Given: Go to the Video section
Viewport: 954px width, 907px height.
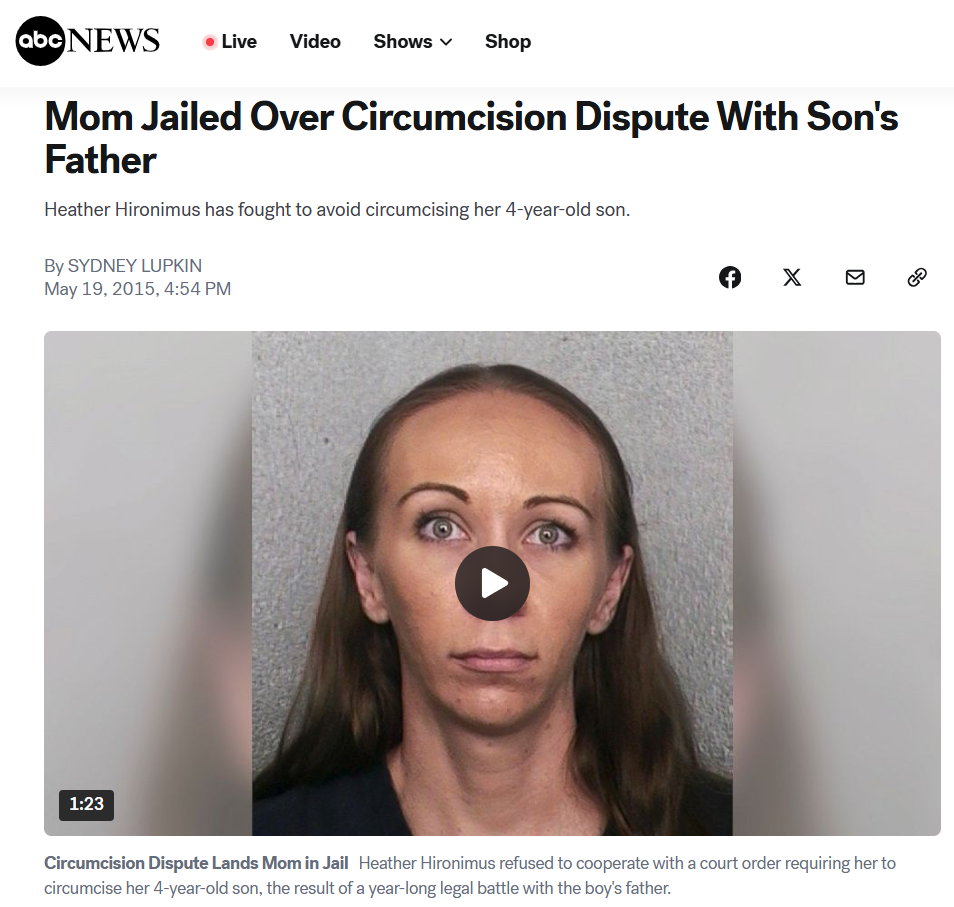Looking at the screenshot, I should tap(315, 41).
